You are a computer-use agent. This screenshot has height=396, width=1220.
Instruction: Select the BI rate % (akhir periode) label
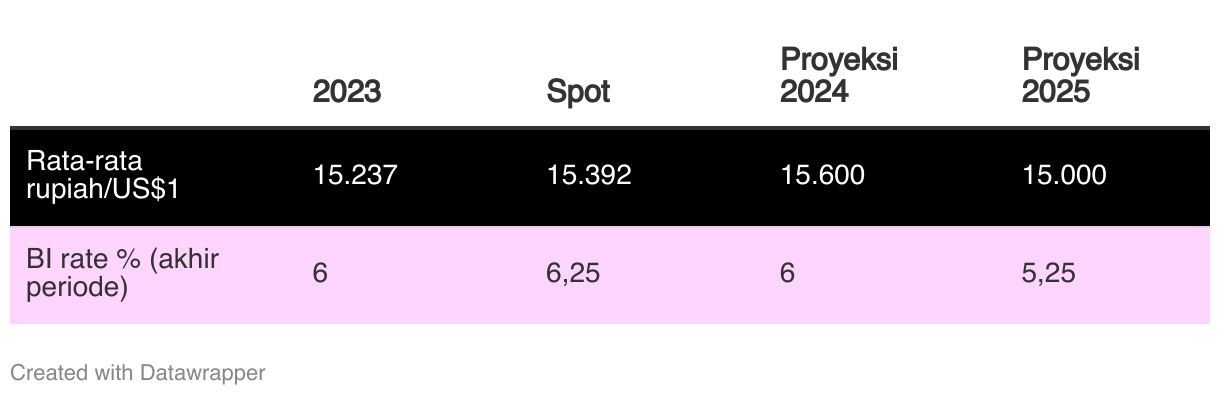[123, 273]
